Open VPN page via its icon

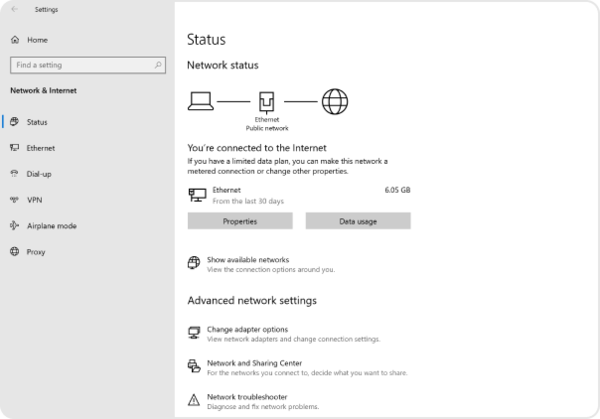click(x=14, y=200)
